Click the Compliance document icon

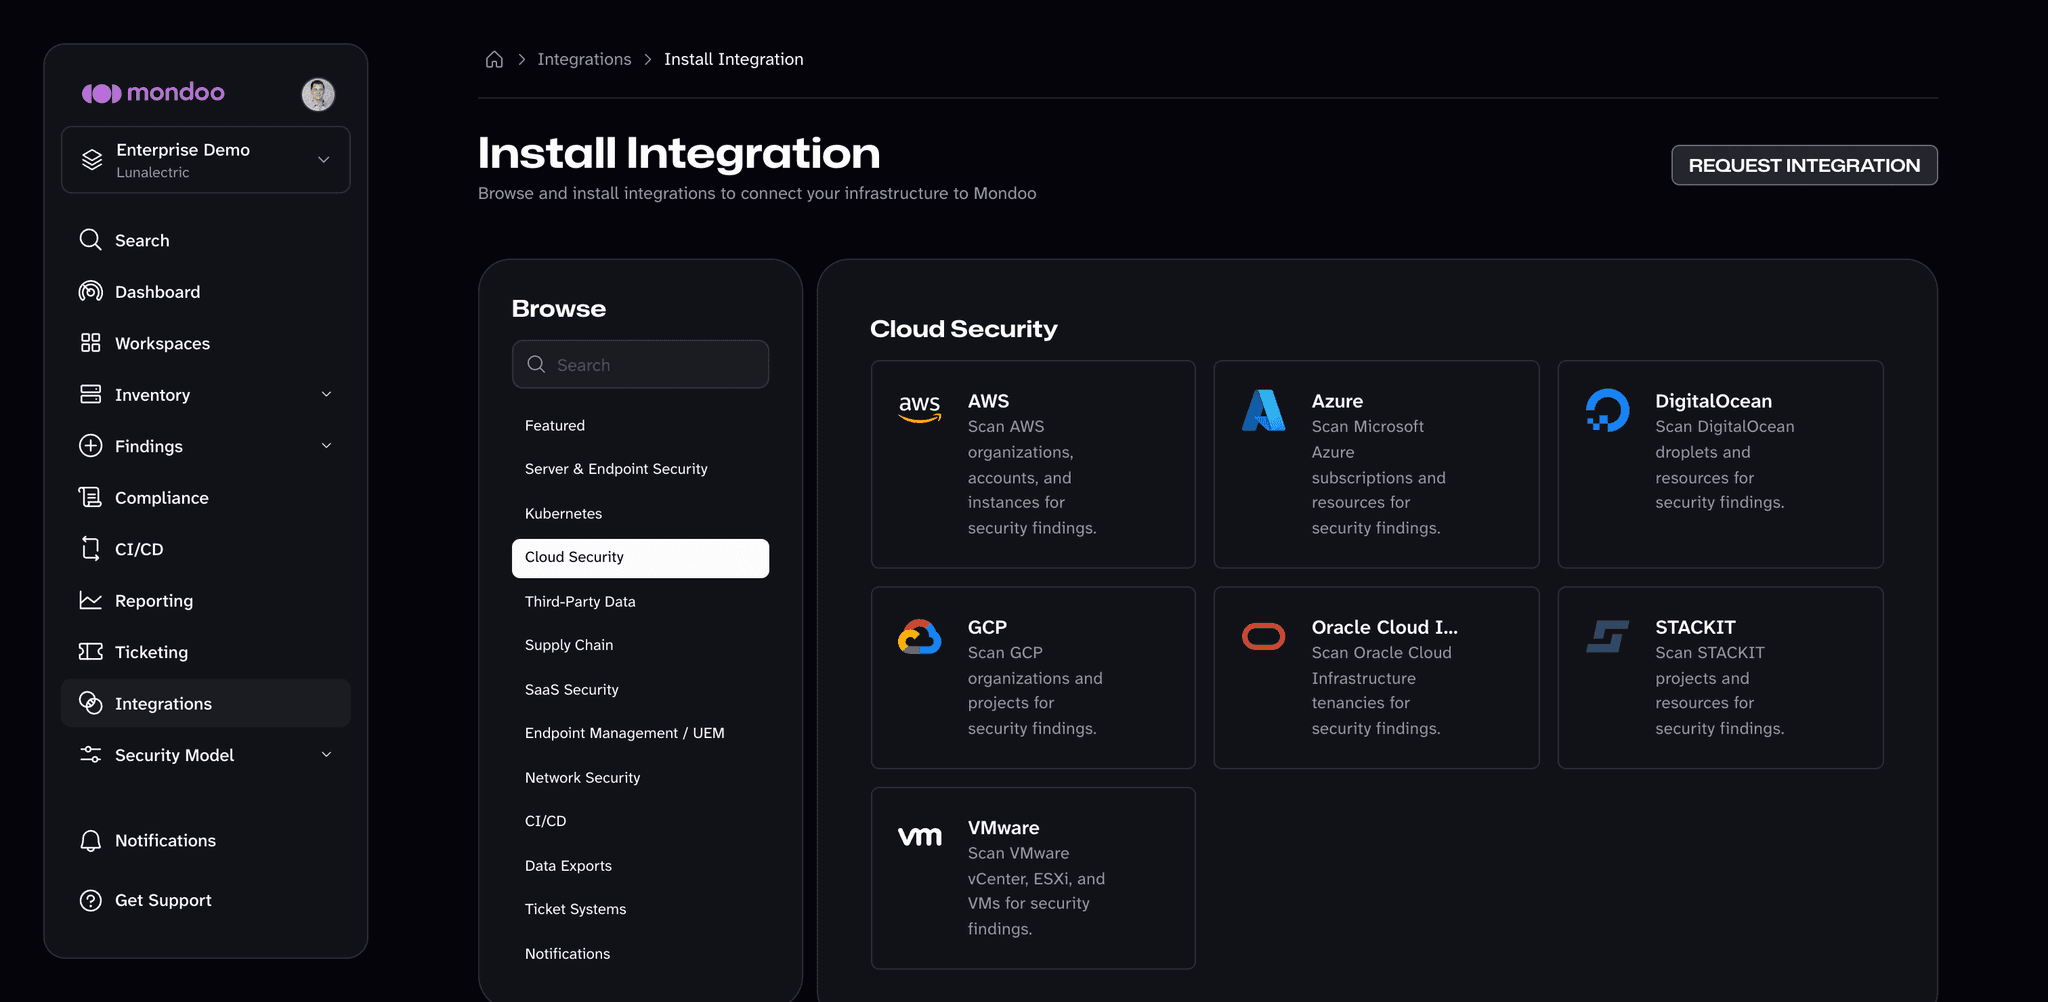tap(90, 497)
